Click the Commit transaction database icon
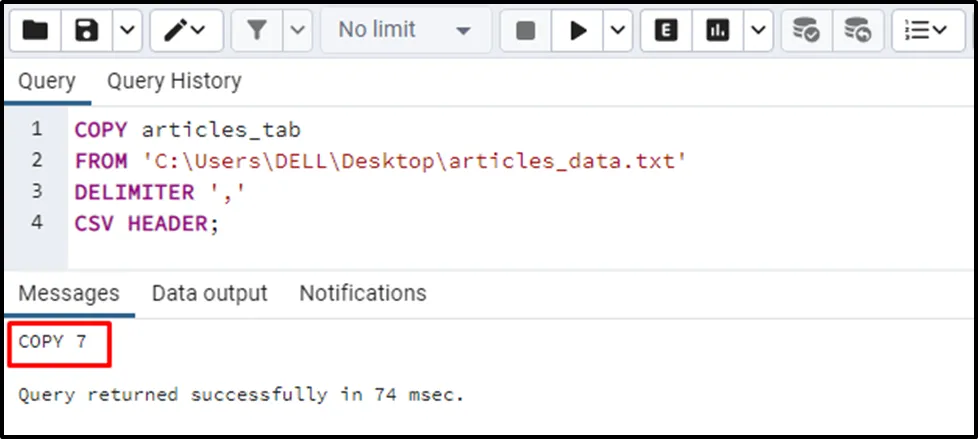Viewport: 978px width, 439px height. pyautogui.click(x=806, y=31)
